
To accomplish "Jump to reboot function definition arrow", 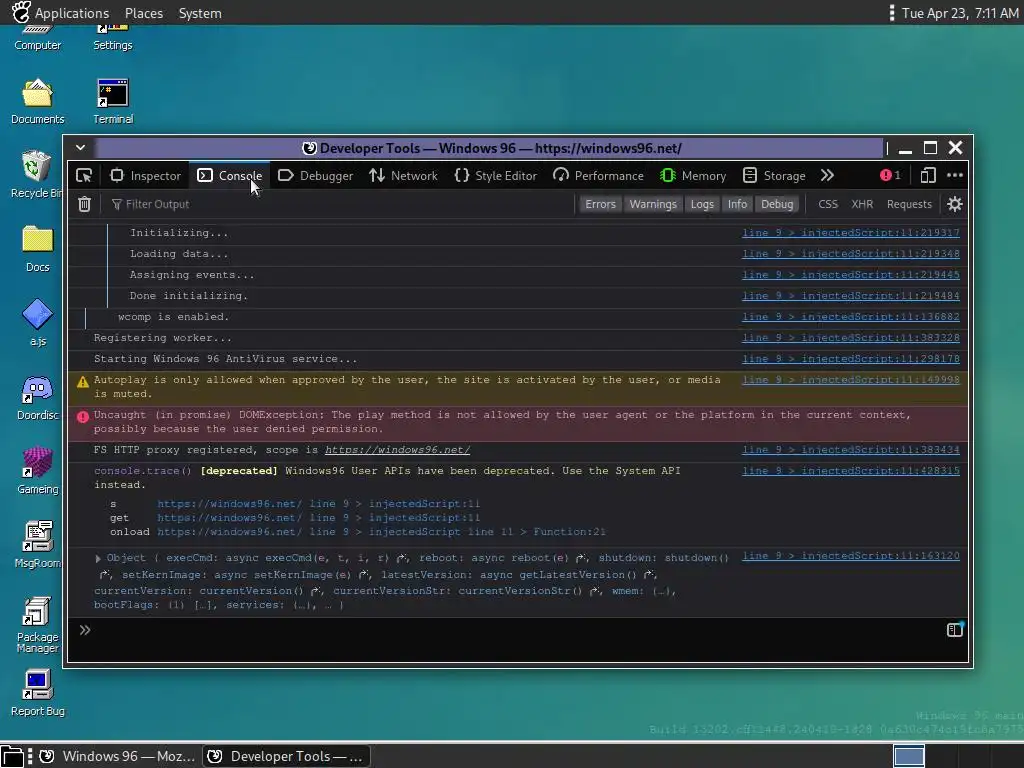I will tap(581, 558).
